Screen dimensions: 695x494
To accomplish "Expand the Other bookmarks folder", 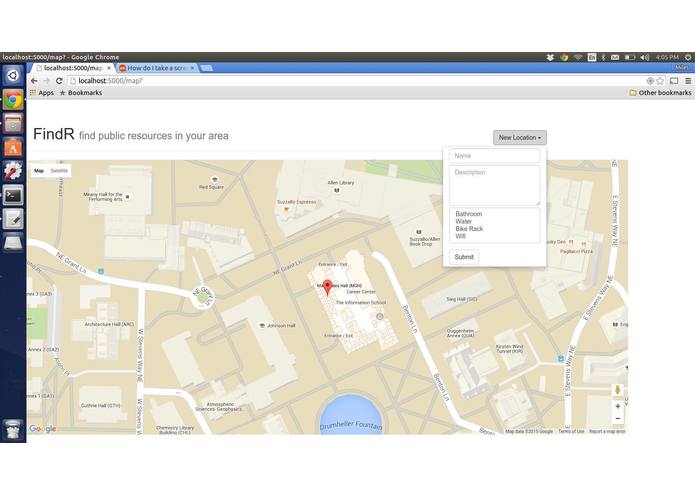I will coord(660,93).
